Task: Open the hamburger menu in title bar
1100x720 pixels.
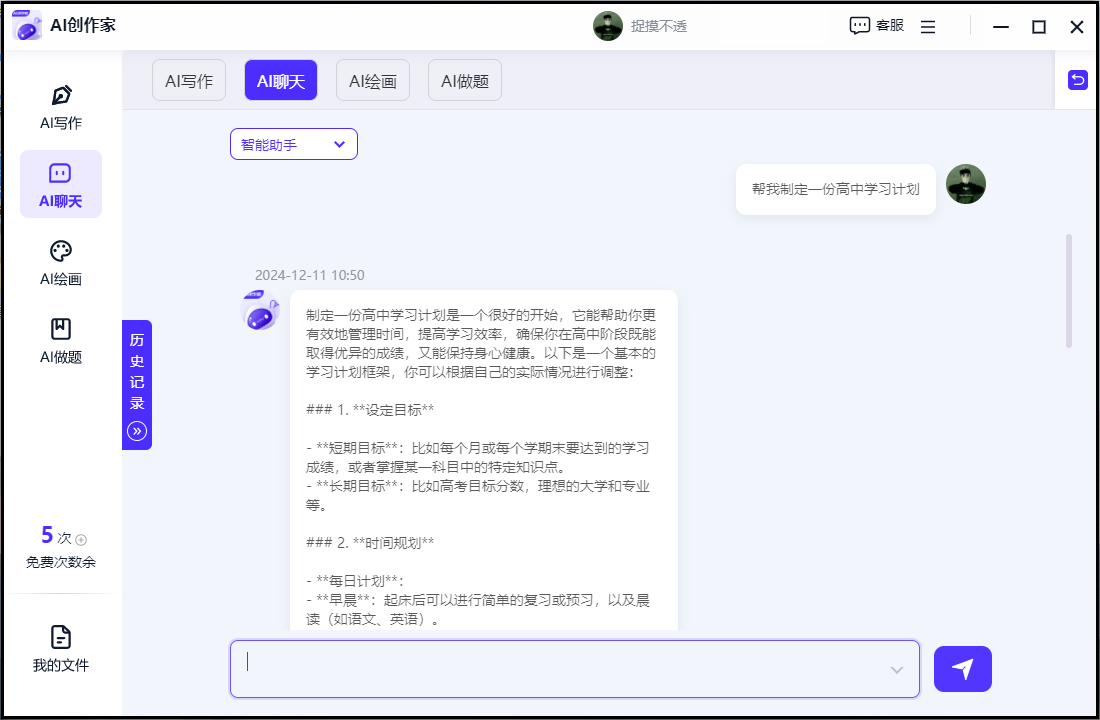Action: coord(928,27)
